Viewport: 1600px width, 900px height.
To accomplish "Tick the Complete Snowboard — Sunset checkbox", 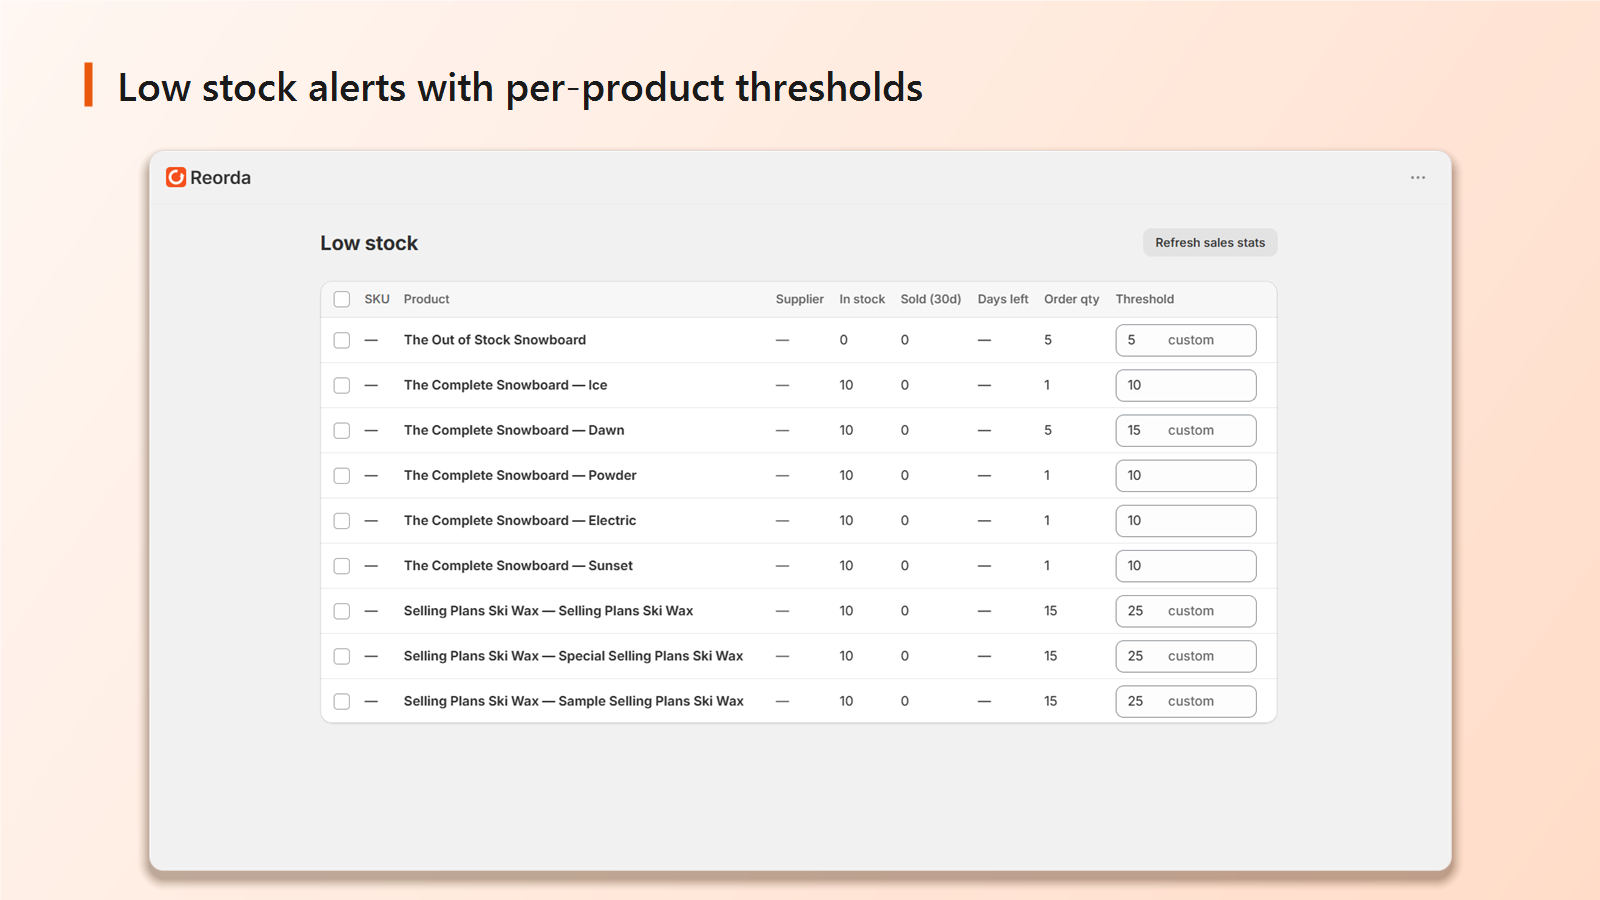I will coord(342,566).
